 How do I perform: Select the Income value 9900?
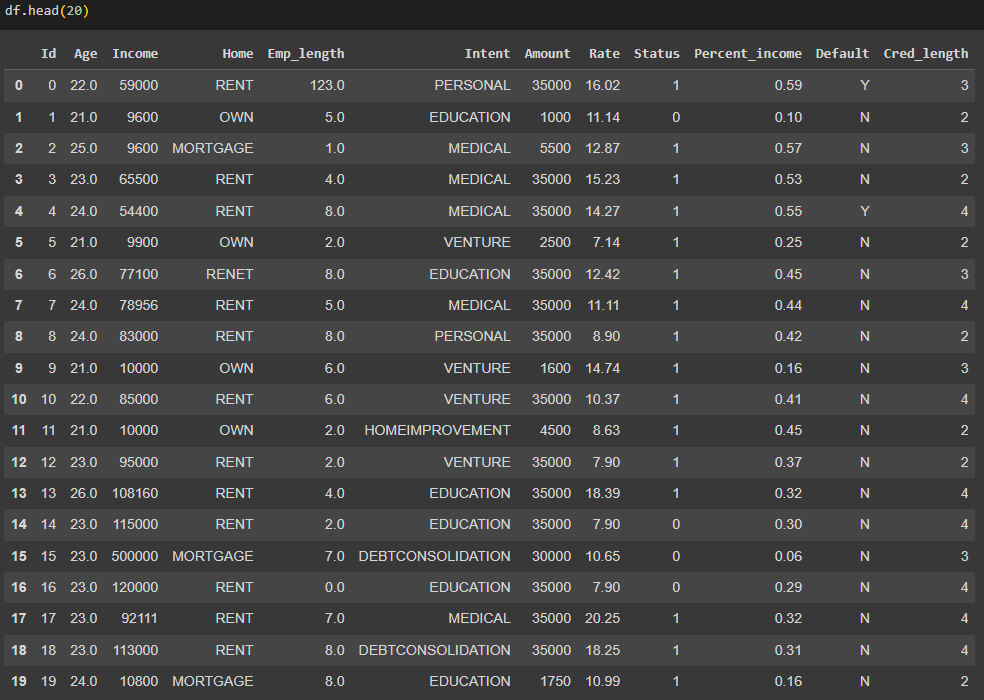tap(142, 242)
